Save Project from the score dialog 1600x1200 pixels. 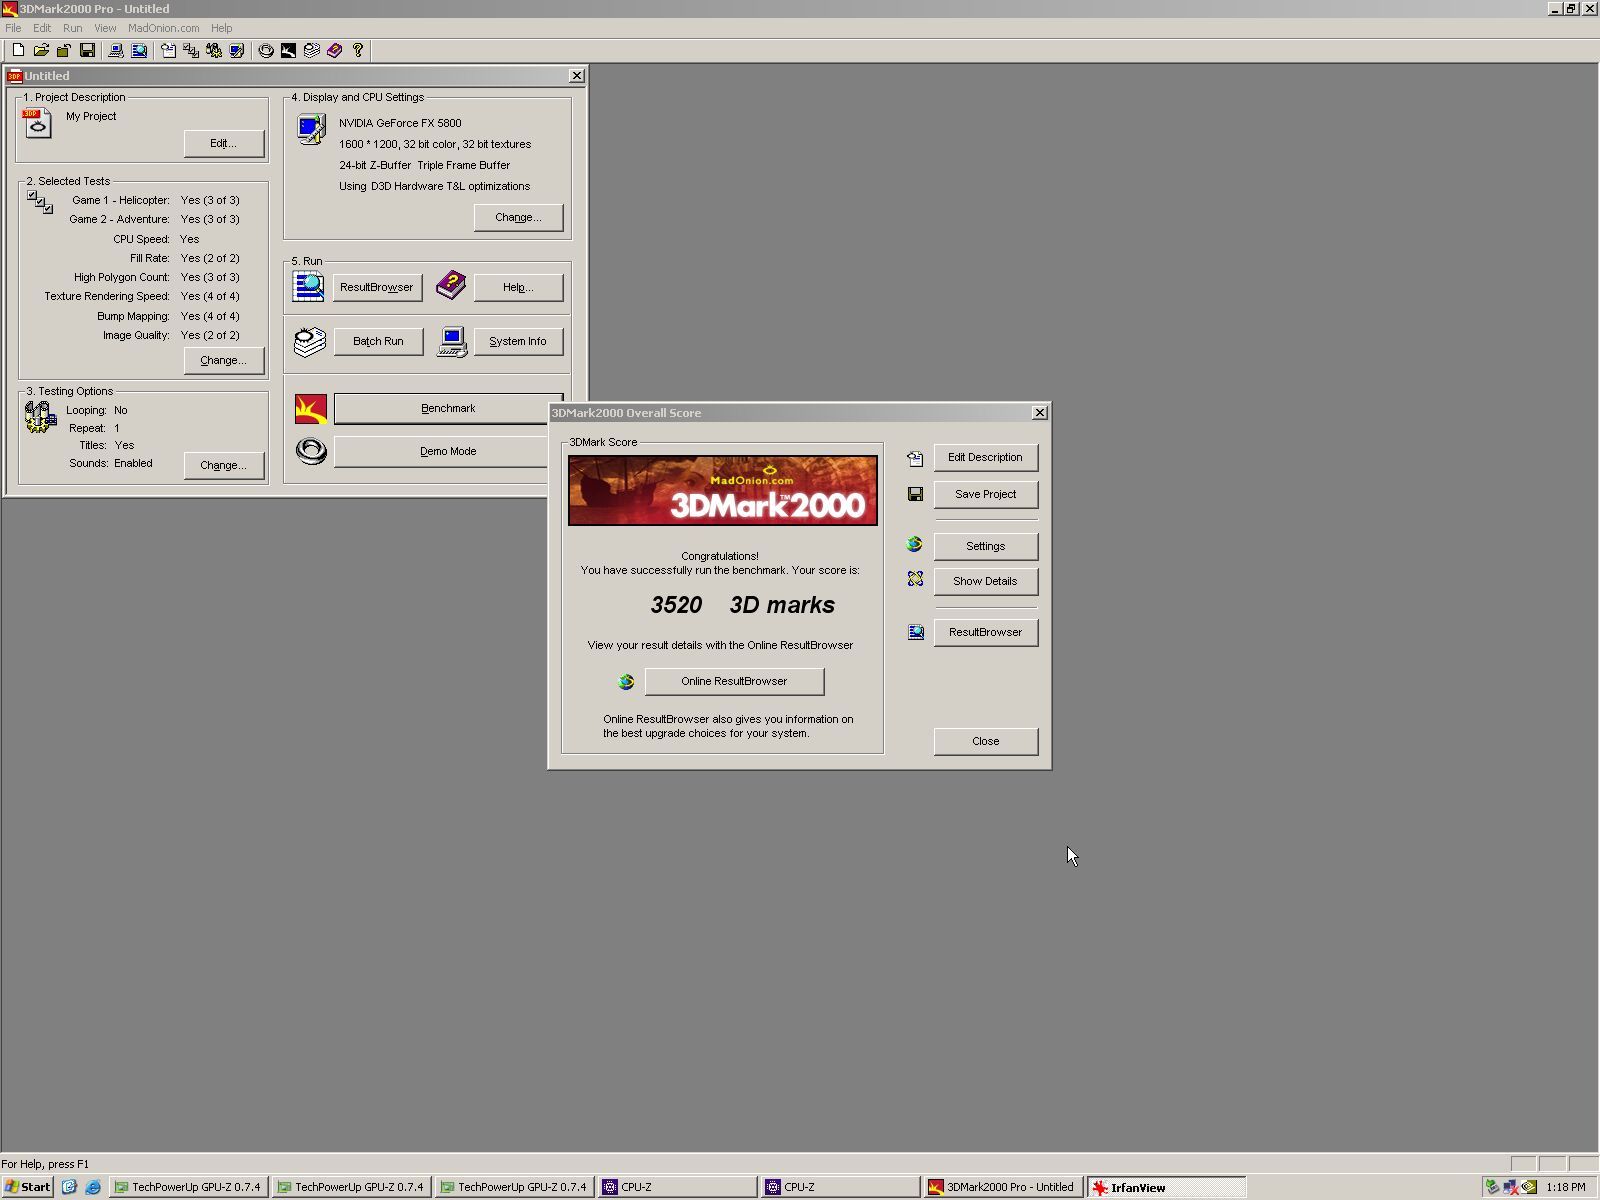pos(986,494)
